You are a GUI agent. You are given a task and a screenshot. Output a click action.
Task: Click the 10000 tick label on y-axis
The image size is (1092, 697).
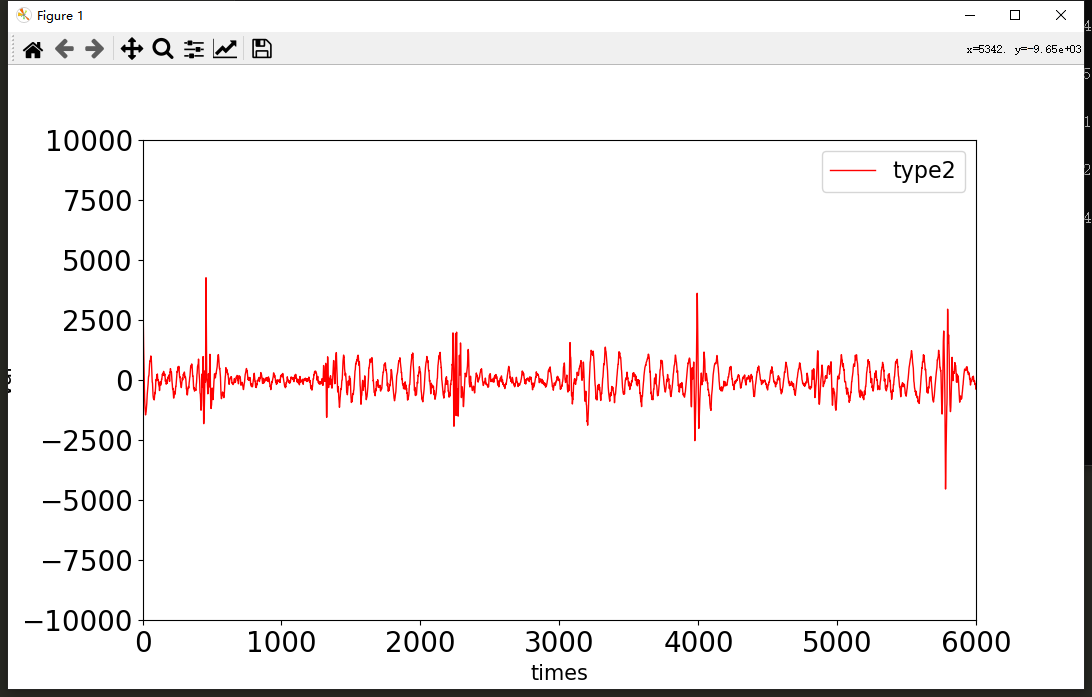[89, 141]
